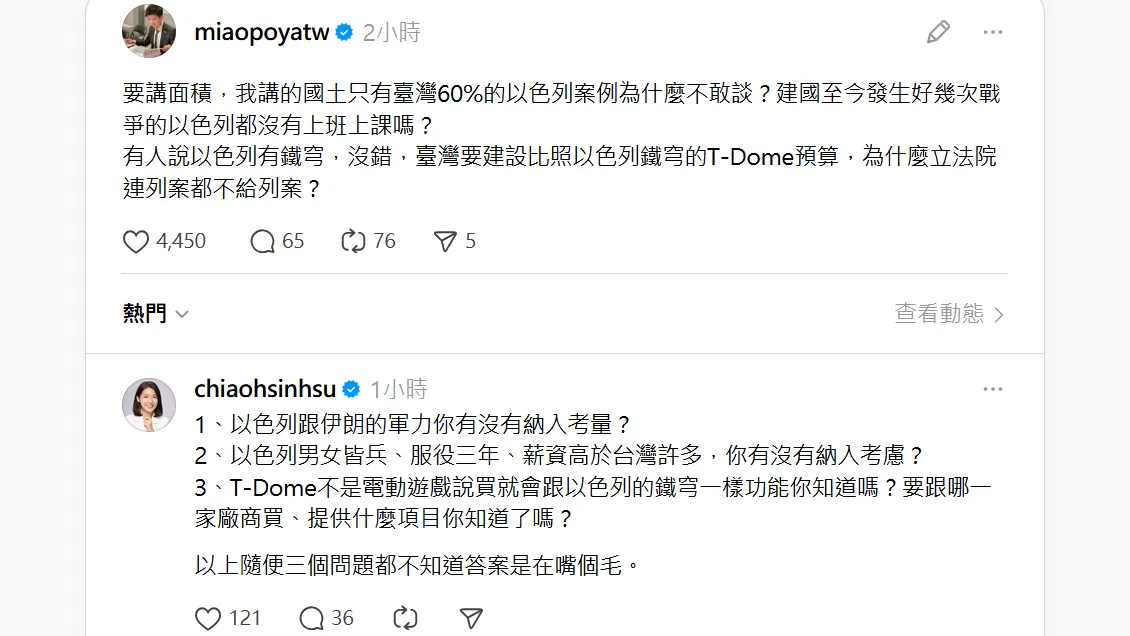Share chiaohsinhsu's reply

click(x=471, y=618)
